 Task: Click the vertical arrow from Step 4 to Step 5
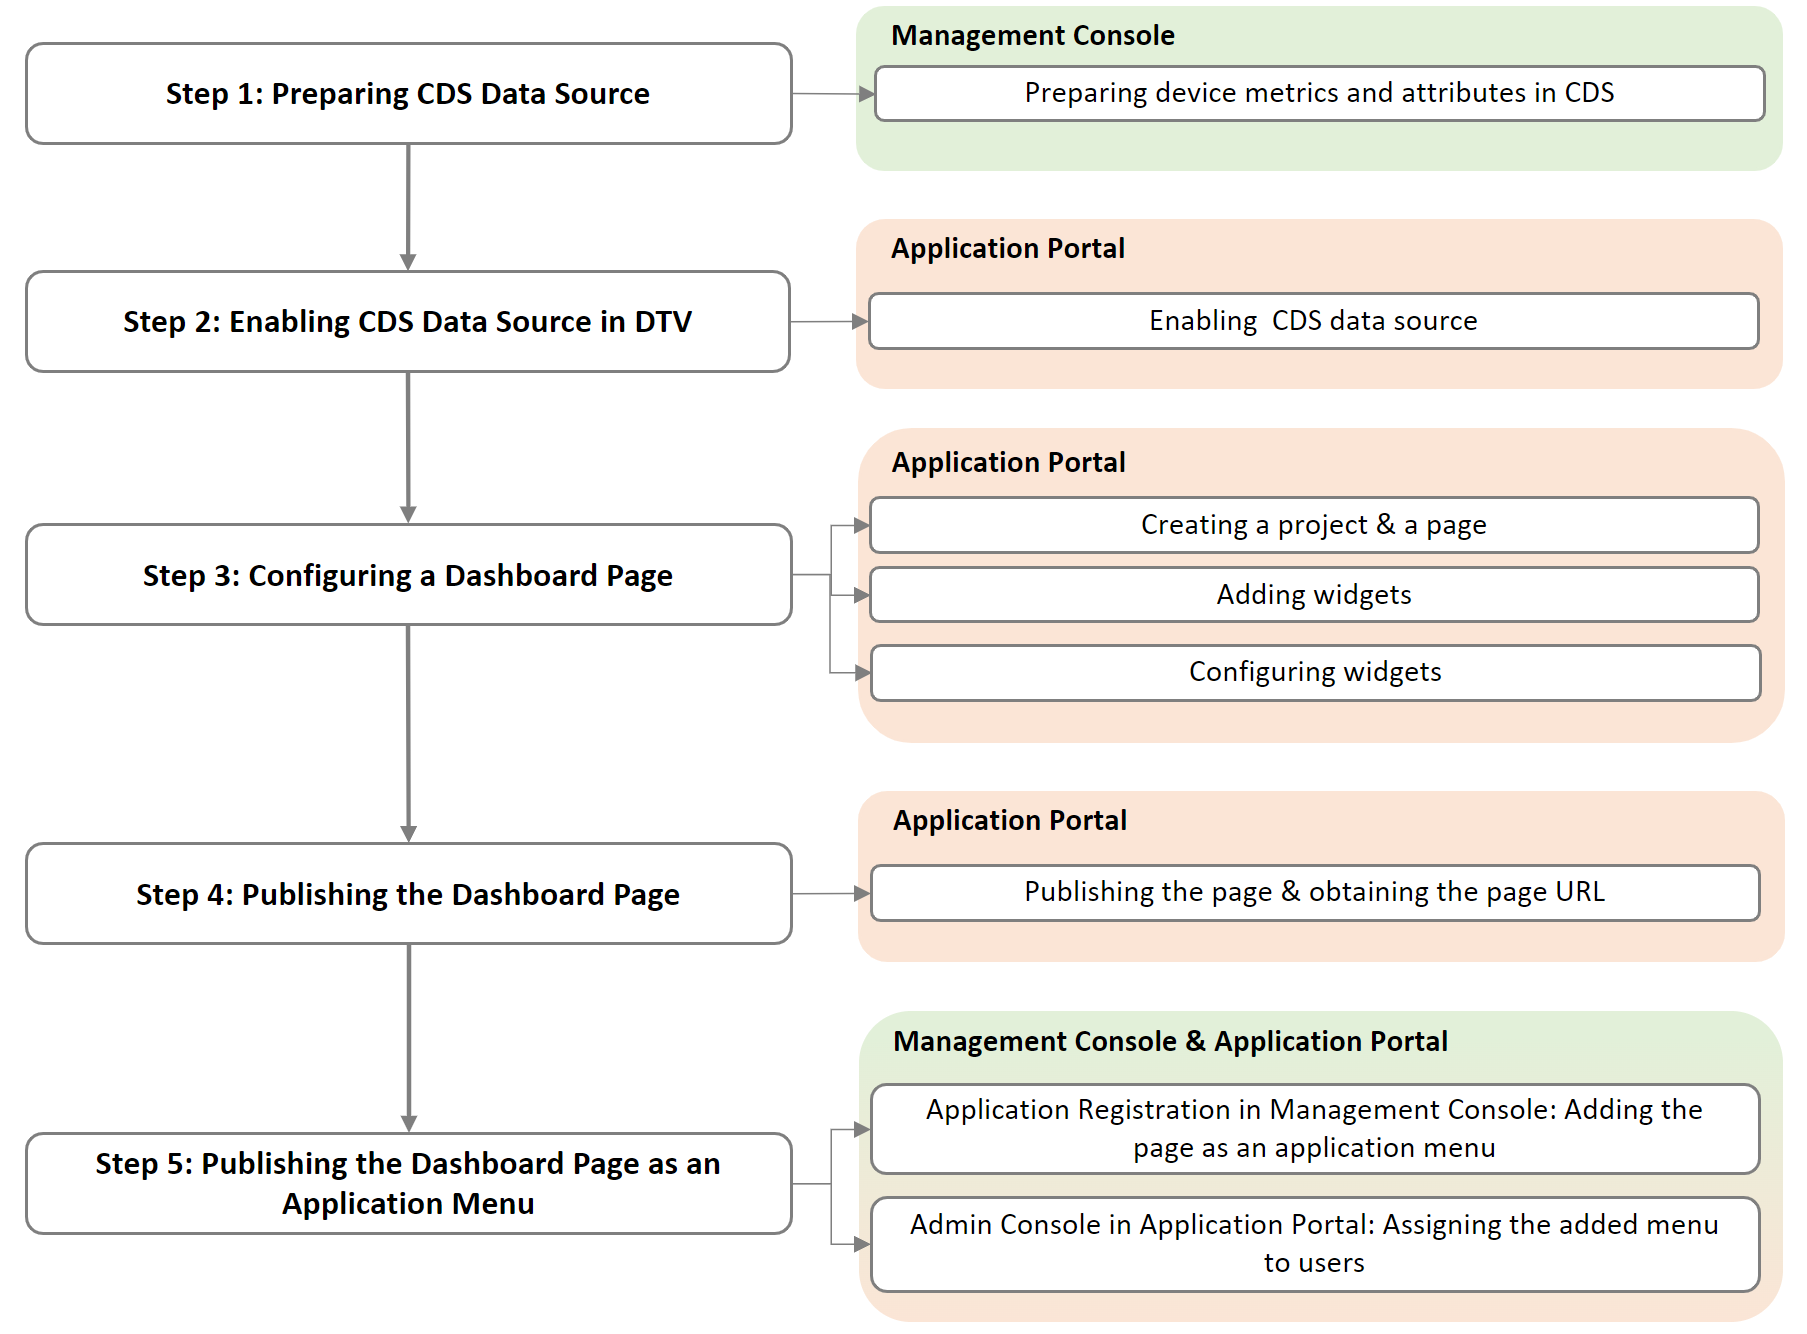408,1037
